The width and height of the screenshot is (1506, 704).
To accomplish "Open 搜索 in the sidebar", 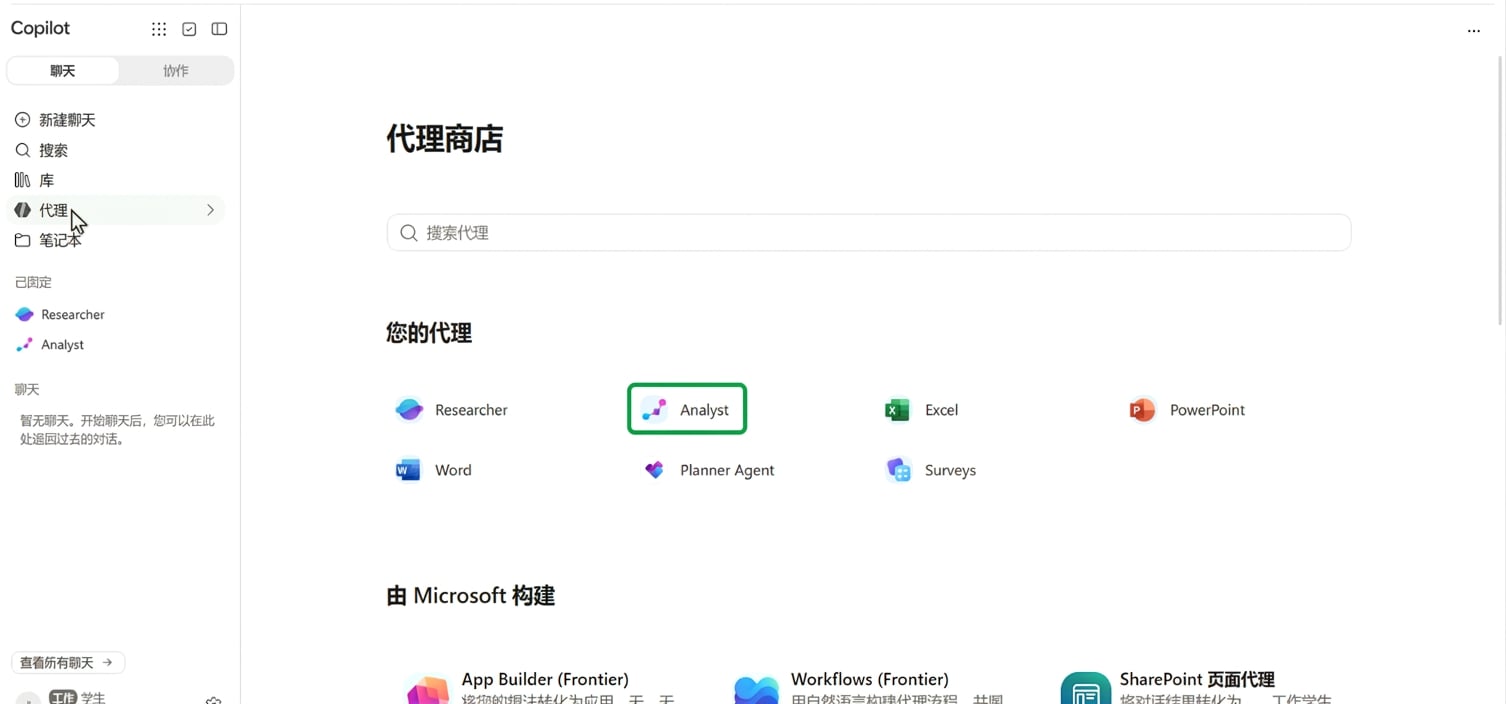I will pos(116,150).
